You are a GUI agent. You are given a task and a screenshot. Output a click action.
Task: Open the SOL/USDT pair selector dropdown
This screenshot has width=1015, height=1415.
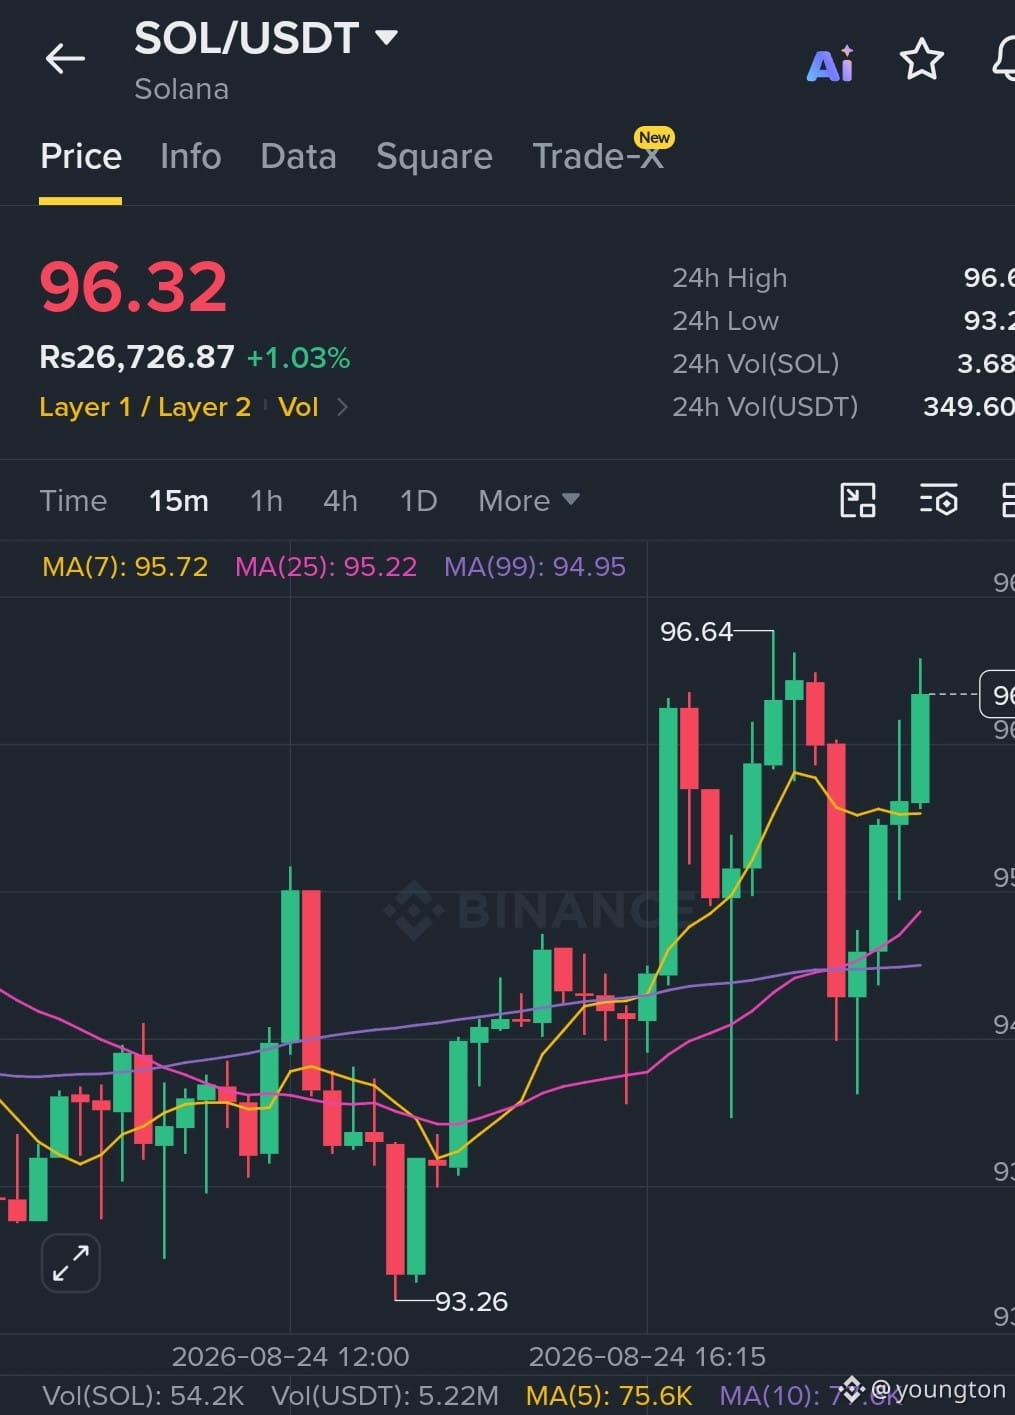click(266, 38)
